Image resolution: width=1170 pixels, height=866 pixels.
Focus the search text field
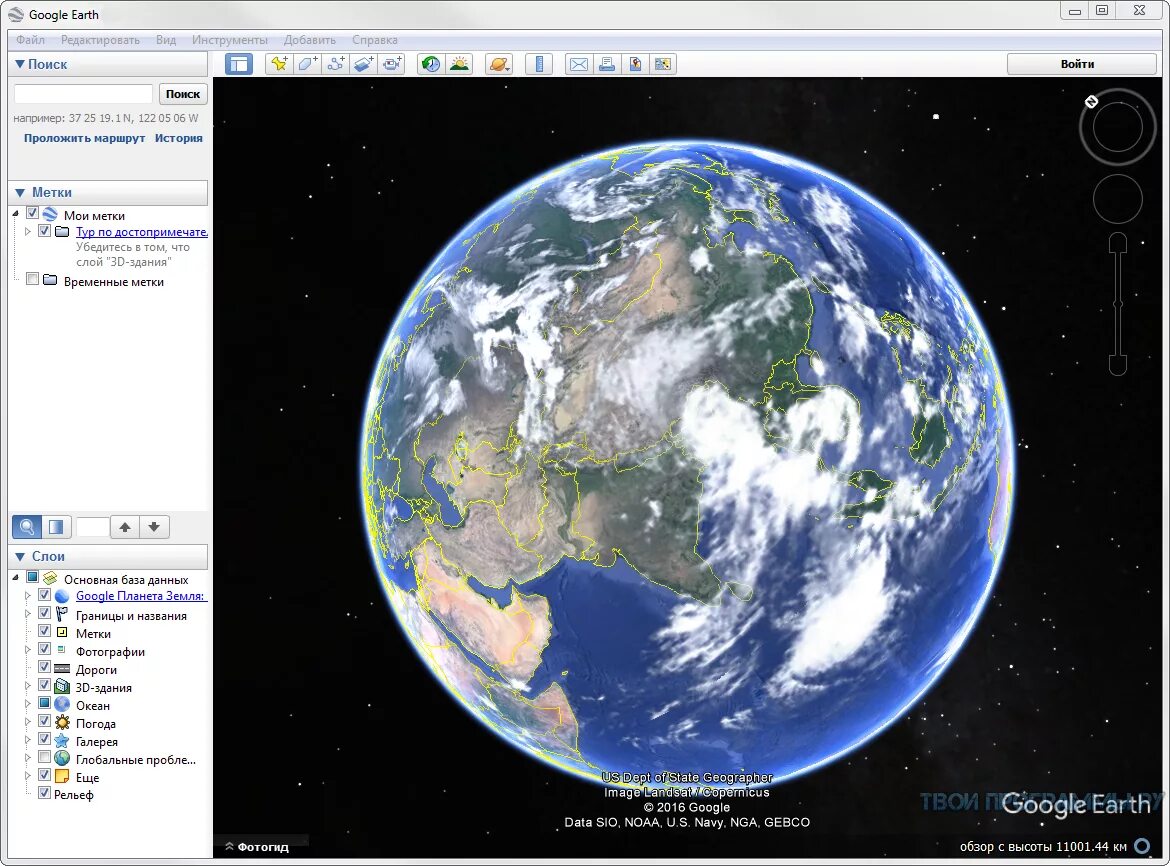[83, 94]
